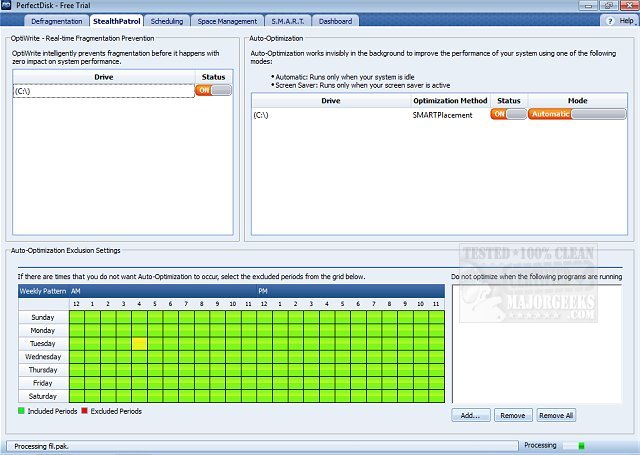Viewport: 640px width, 455px height.
Task: Select the Wednesday row label
Action: (x=43, y=357)
